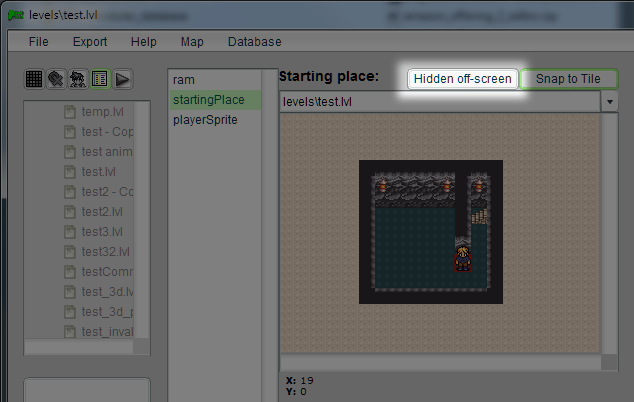Click the file icon beside temp.lvl

point(70,112)
